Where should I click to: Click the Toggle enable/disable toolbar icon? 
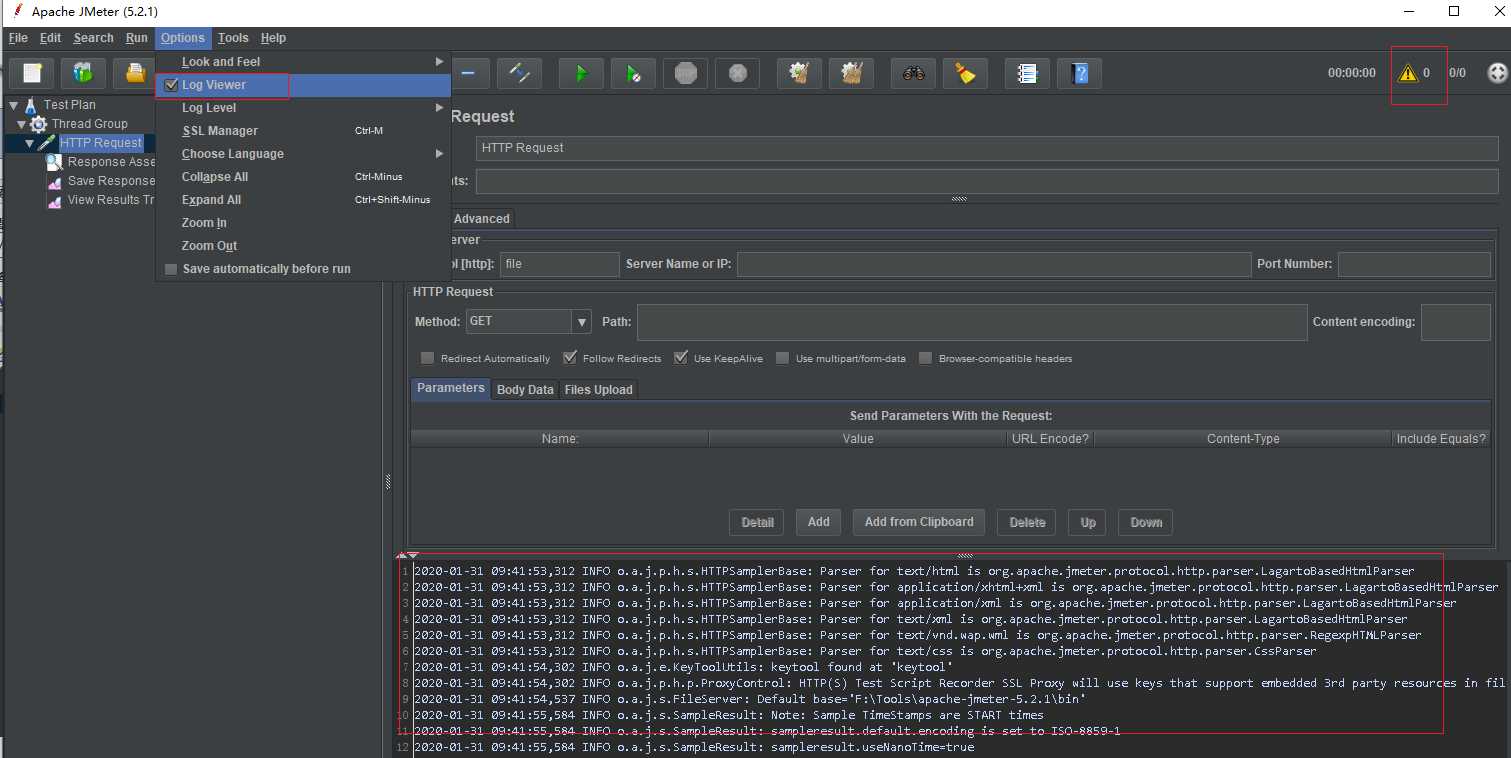(x=519, y=73)
